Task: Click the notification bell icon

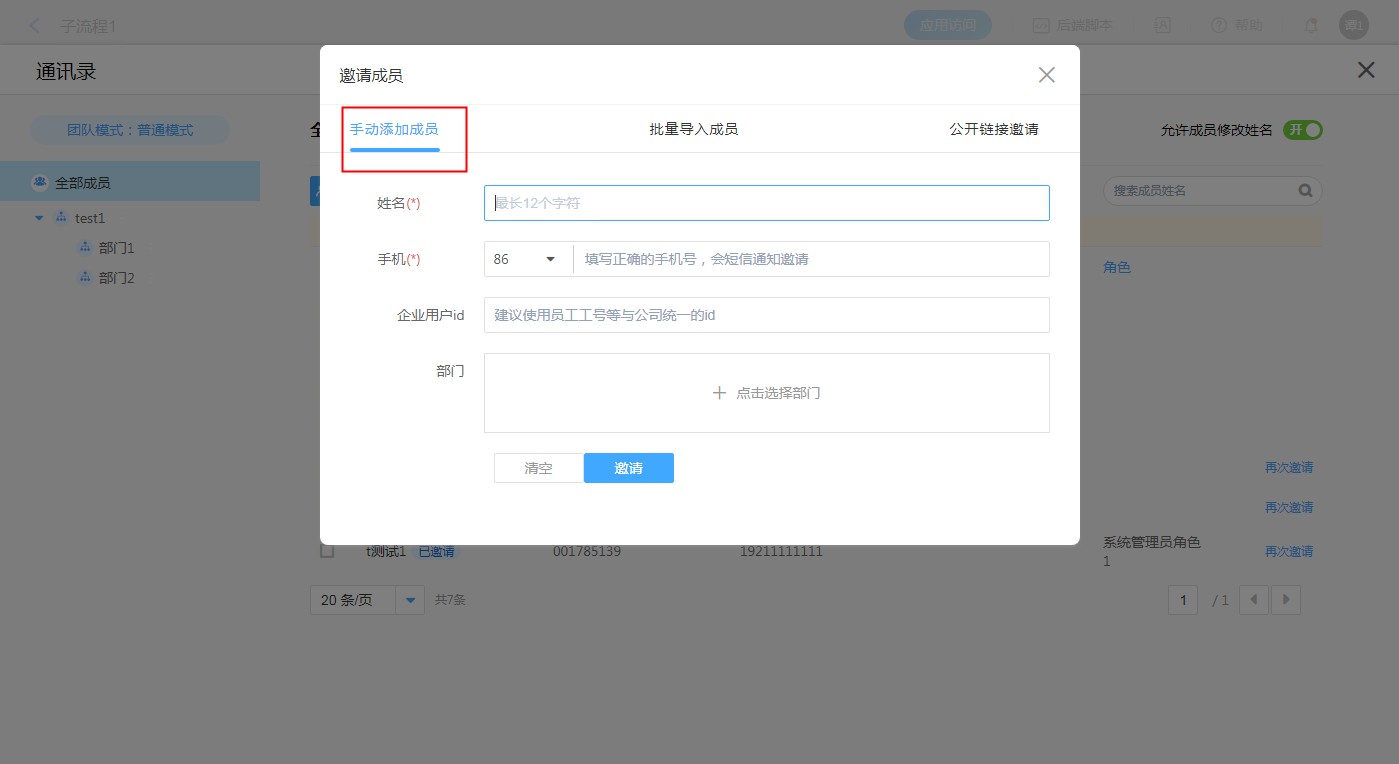Action: [1310, 26]
